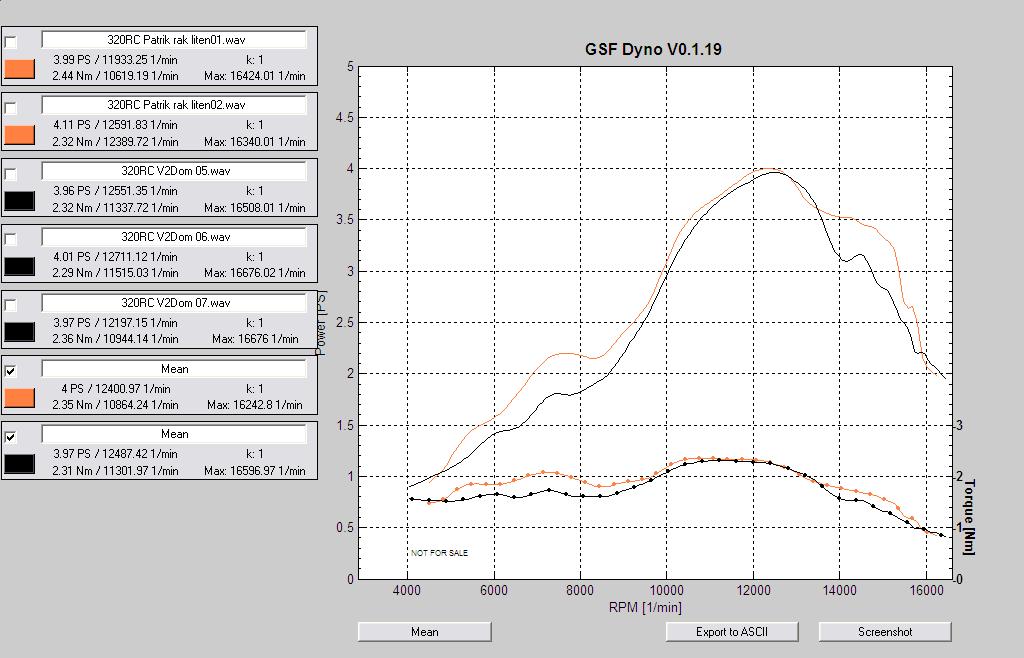This screenshot has height=658, width=1024.
Task: Click the 320RC V2Dom 06.wav name field
Action: 174,237
